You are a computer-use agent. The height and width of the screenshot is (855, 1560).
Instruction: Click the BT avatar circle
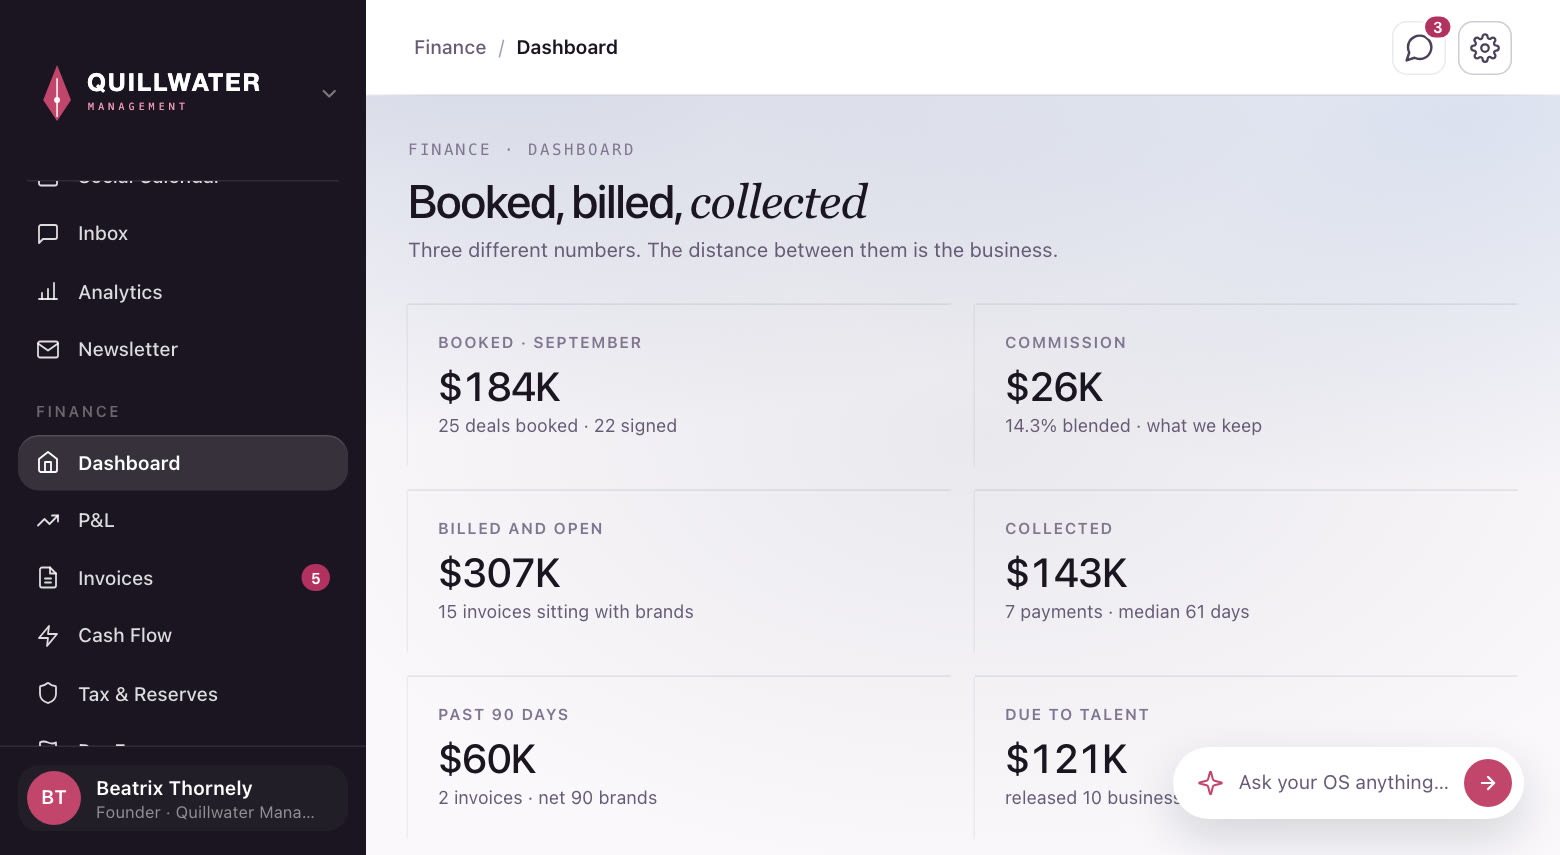point(54,798)
